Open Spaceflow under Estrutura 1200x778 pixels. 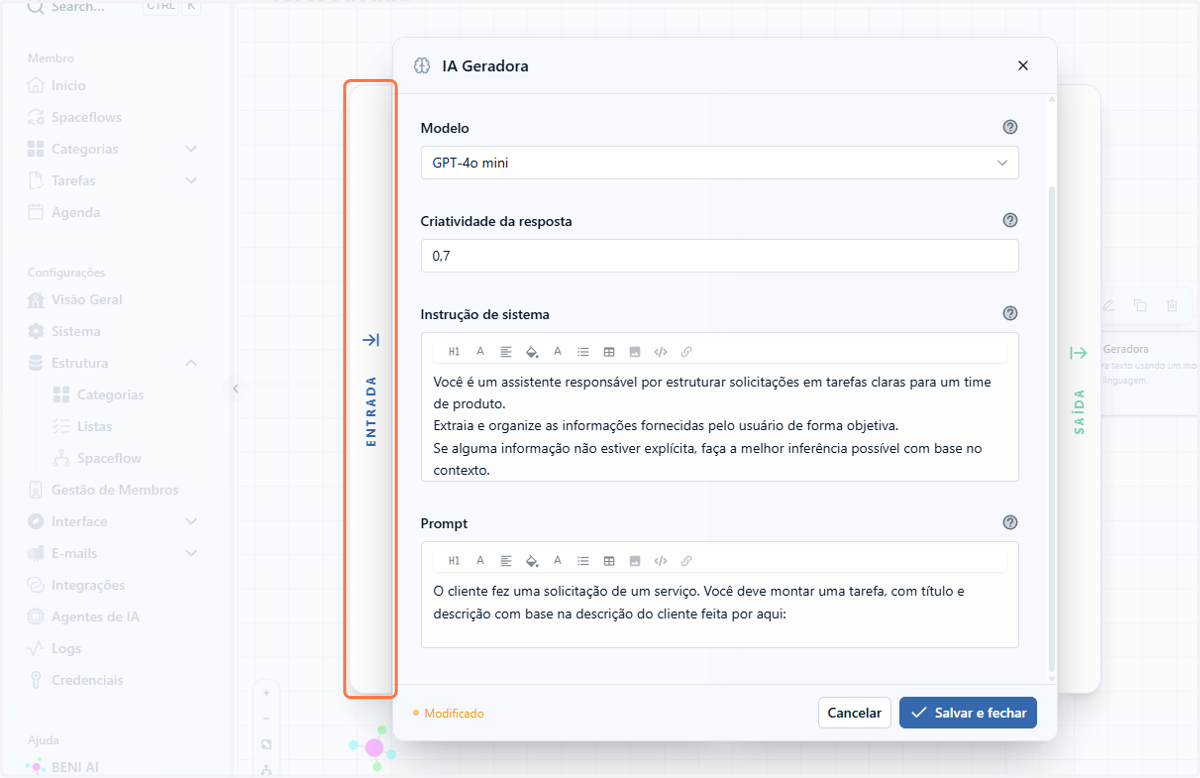coord(109,458)
